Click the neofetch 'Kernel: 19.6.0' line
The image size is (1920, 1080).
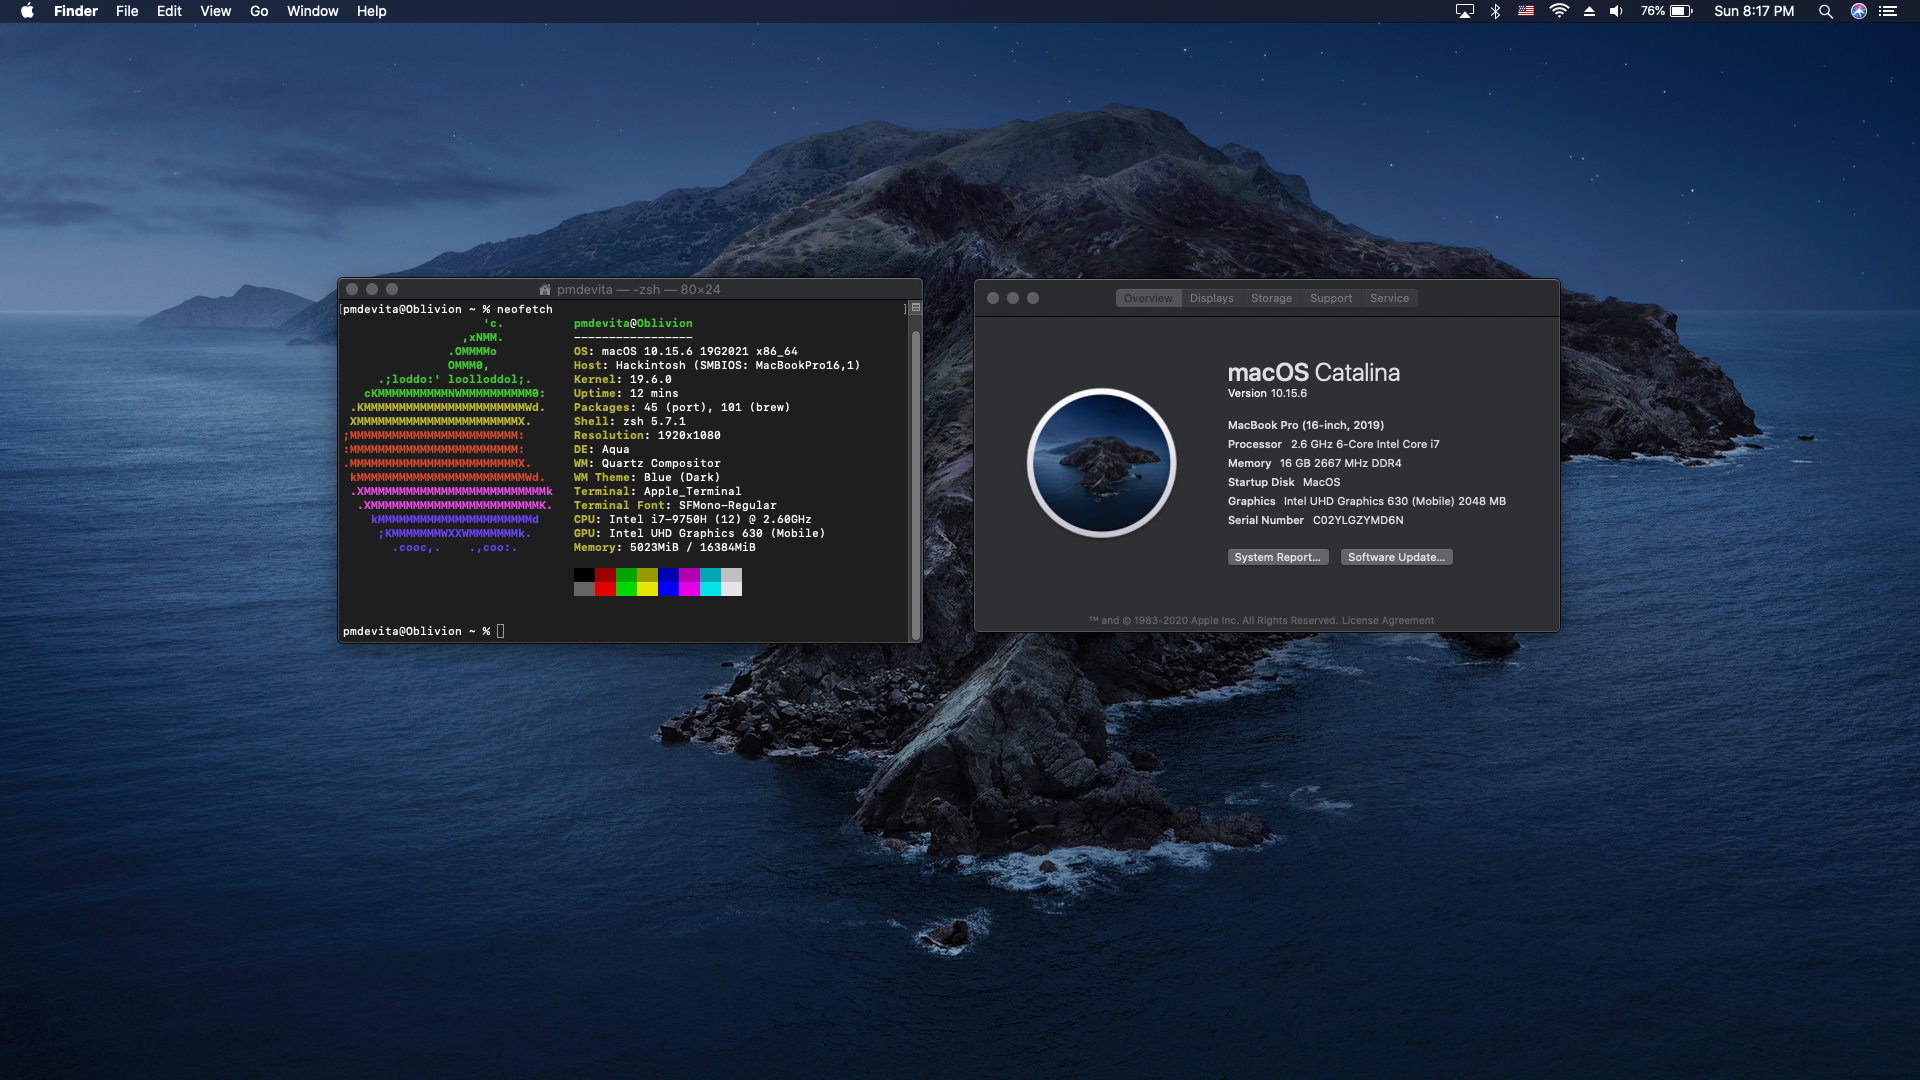point(623,379)
